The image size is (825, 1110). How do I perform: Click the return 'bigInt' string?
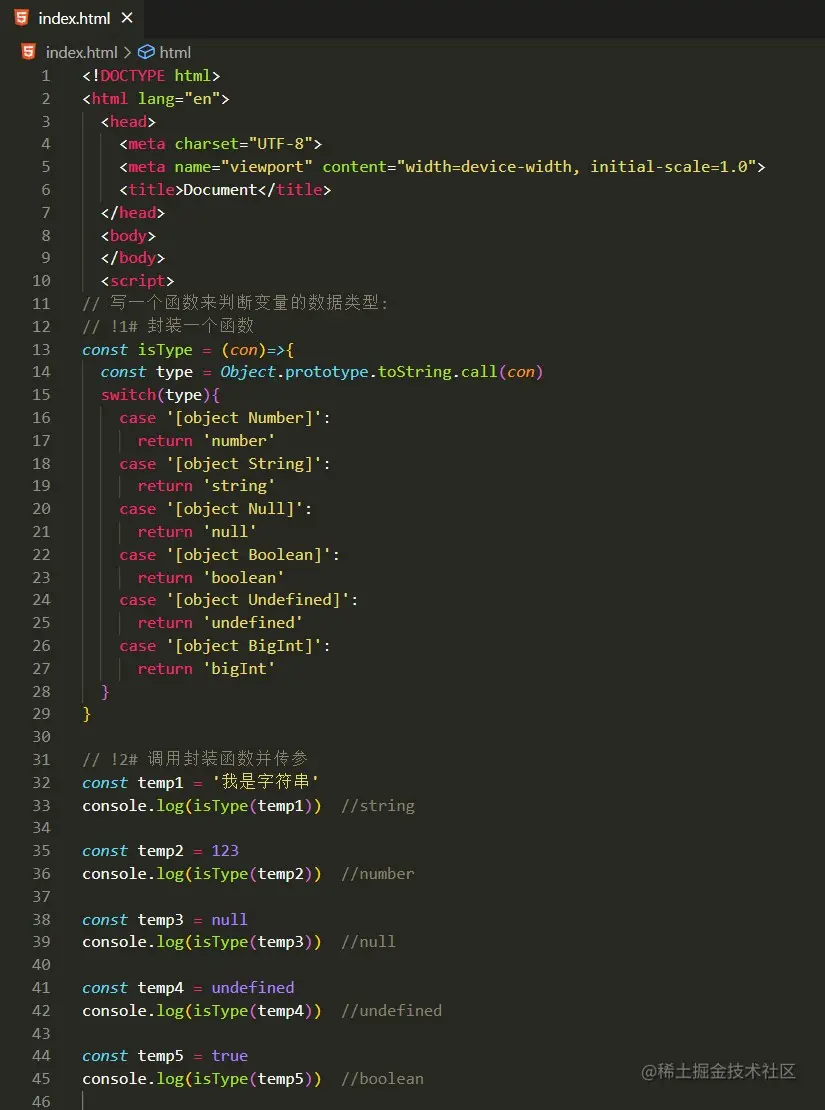(x=239, y=669)
